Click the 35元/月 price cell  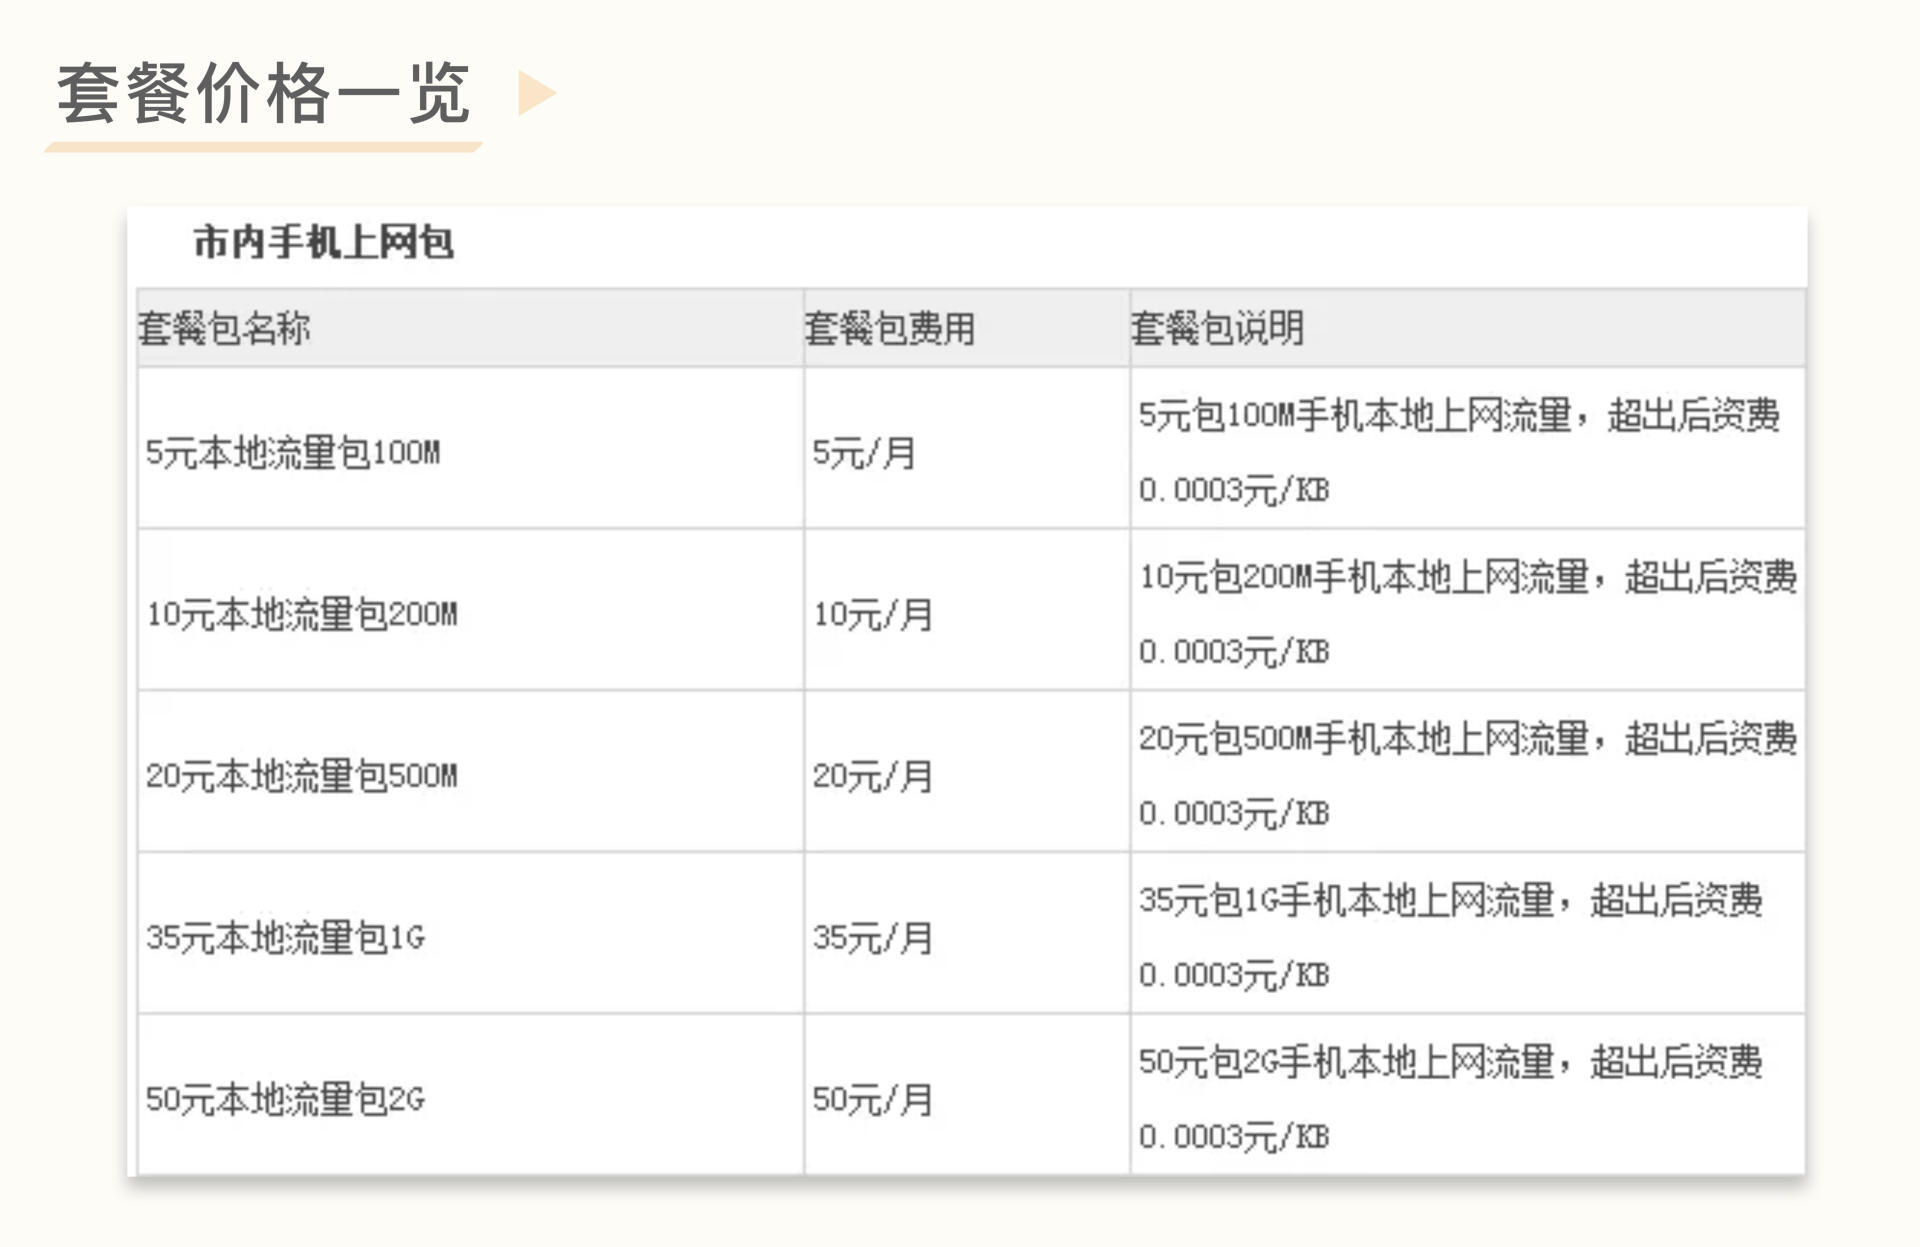[872, 938]
